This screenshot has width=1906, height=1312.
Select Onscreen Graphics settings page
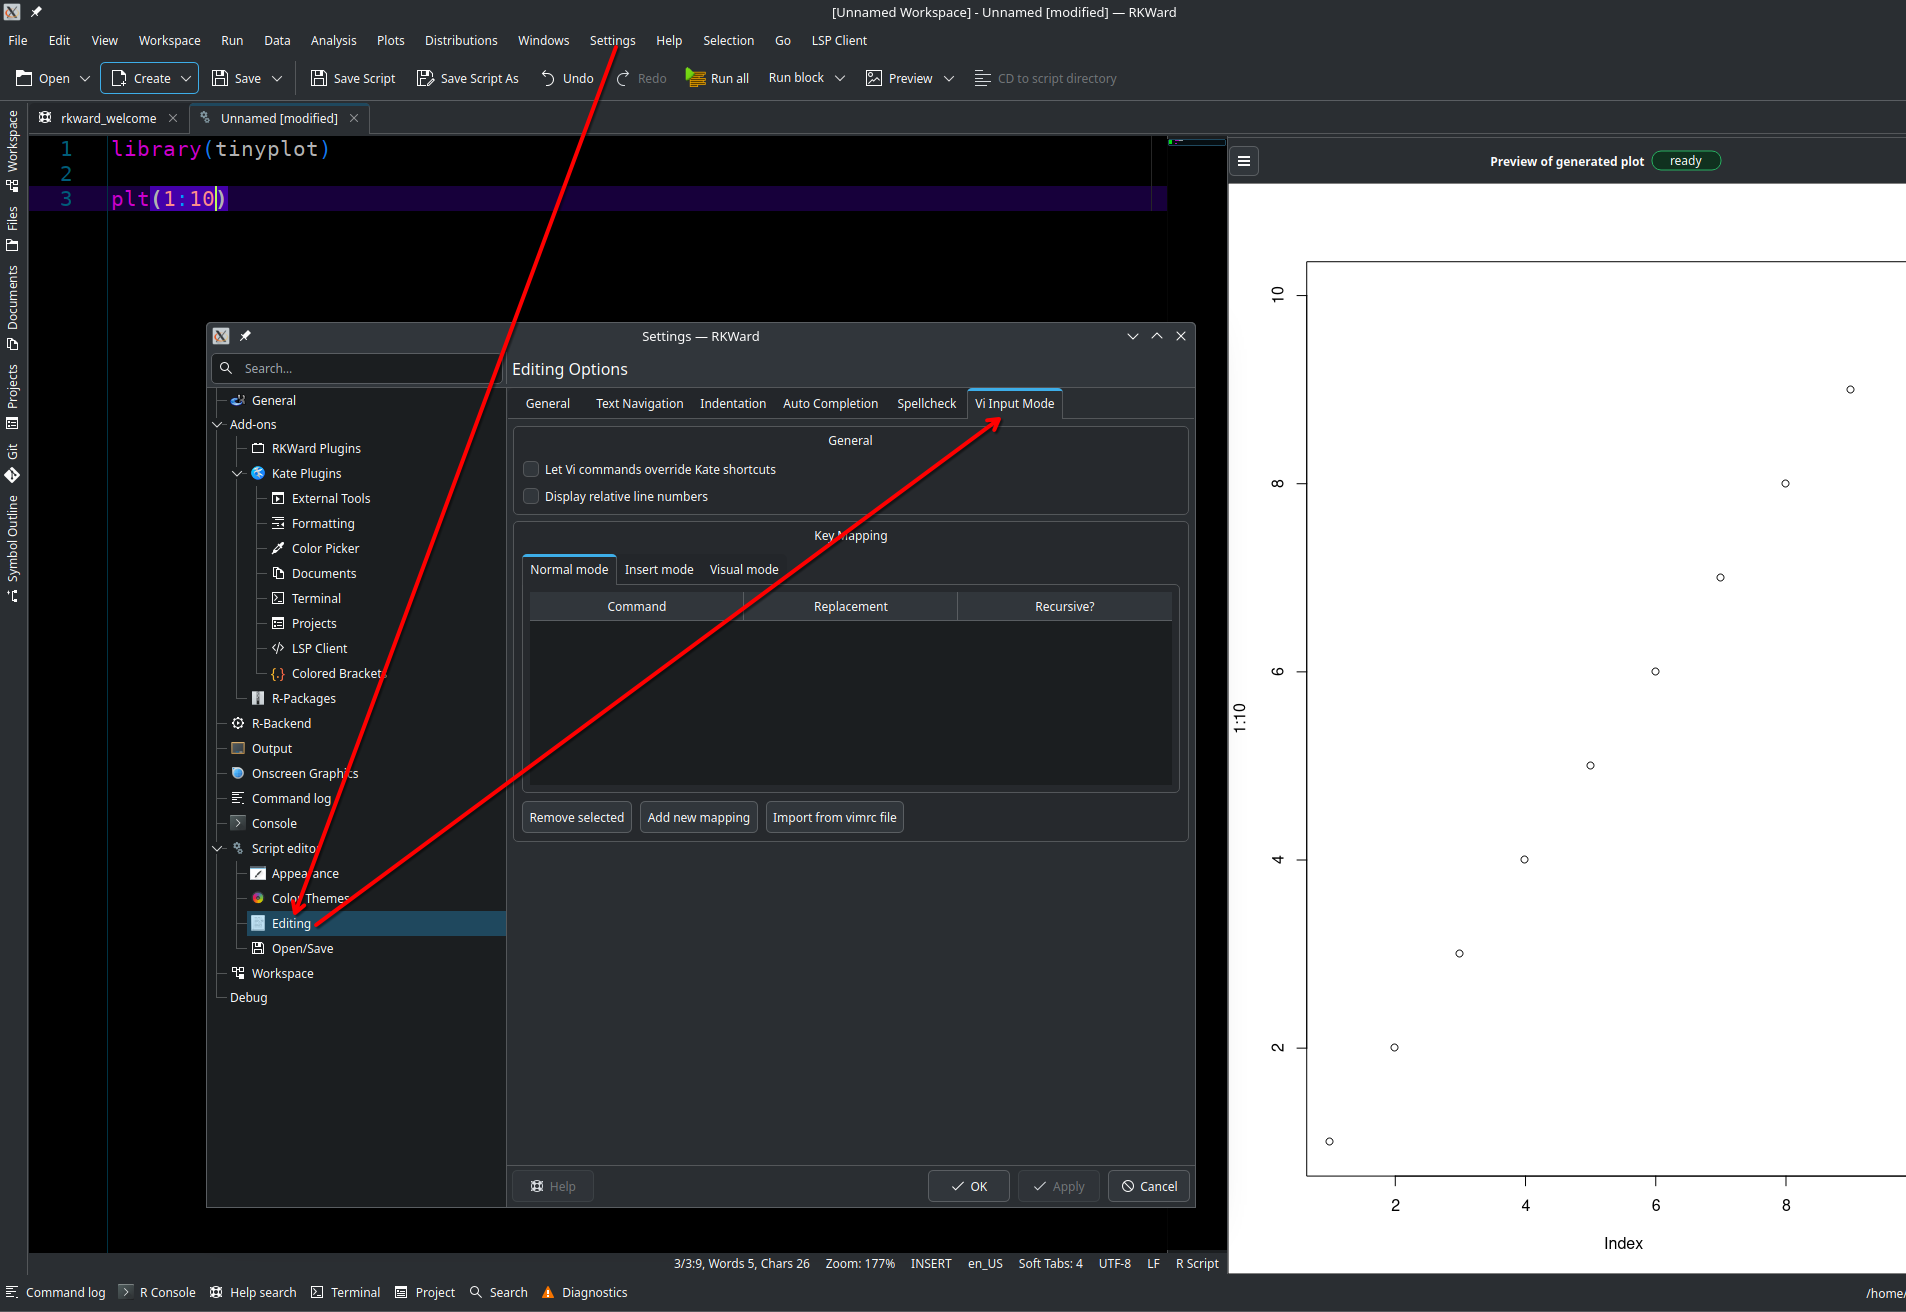(304, 773)
